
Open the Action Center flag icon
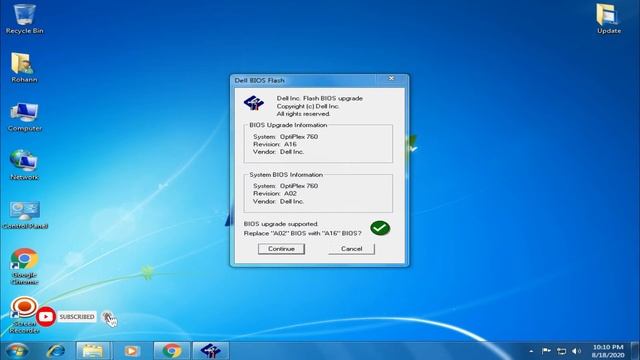[x=546, y=351]
